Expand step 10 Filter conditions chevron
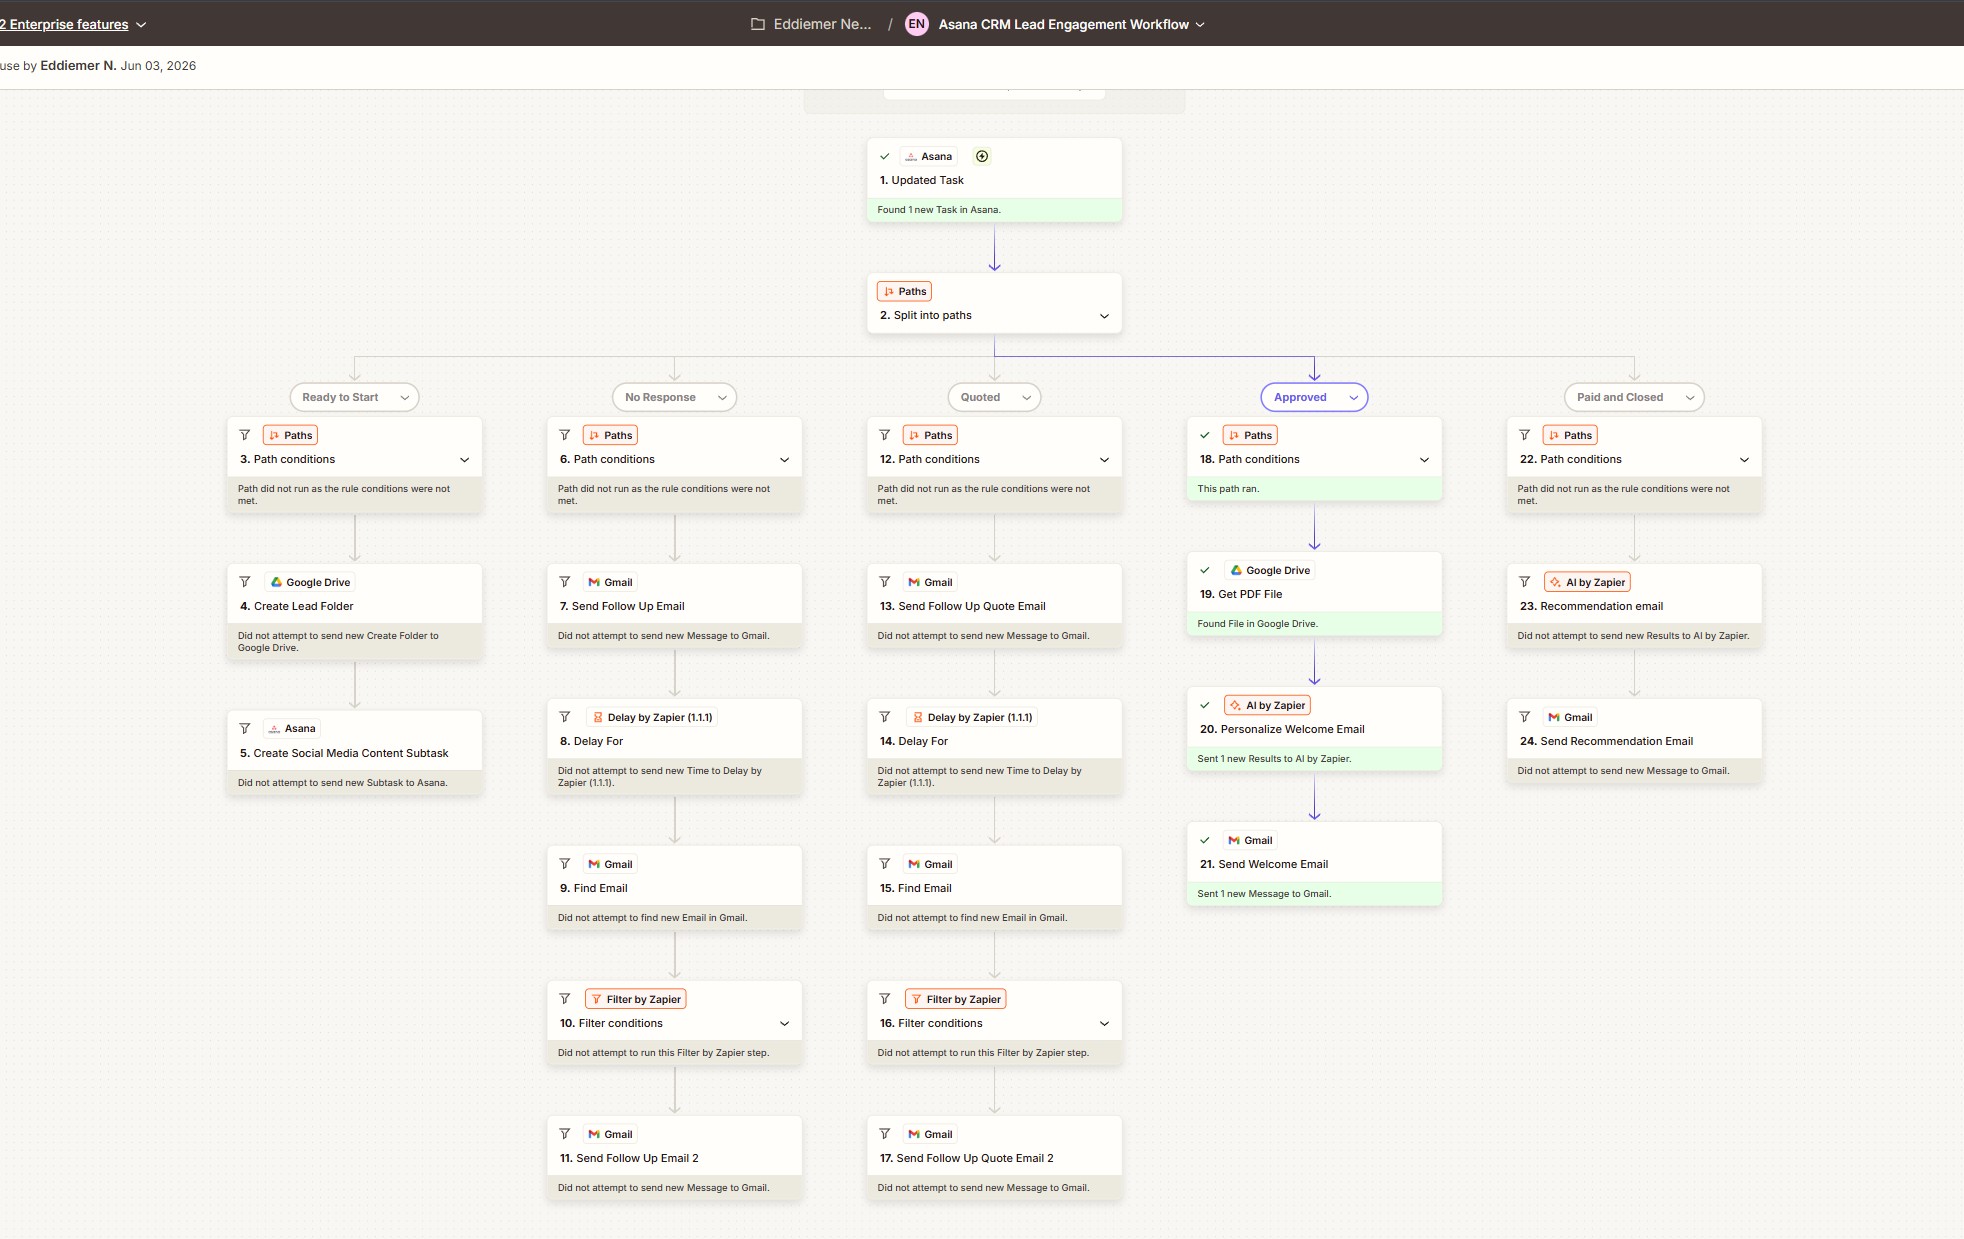1964x1239 pixels. pos(785,1024)
